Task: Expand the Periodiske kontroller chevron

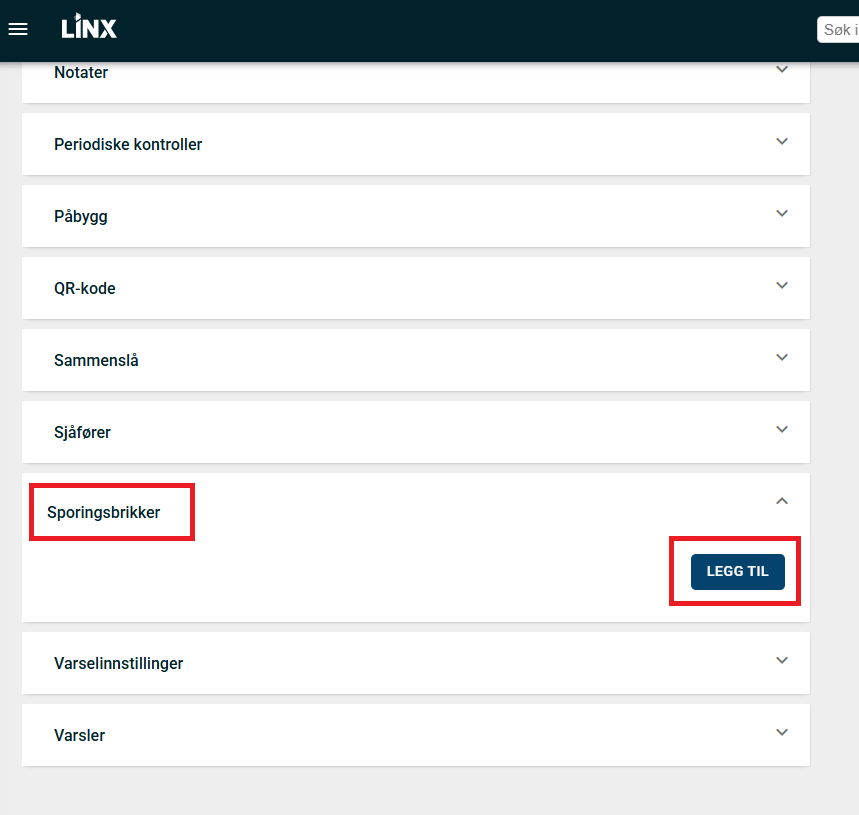Action: [x=782, y=142]
